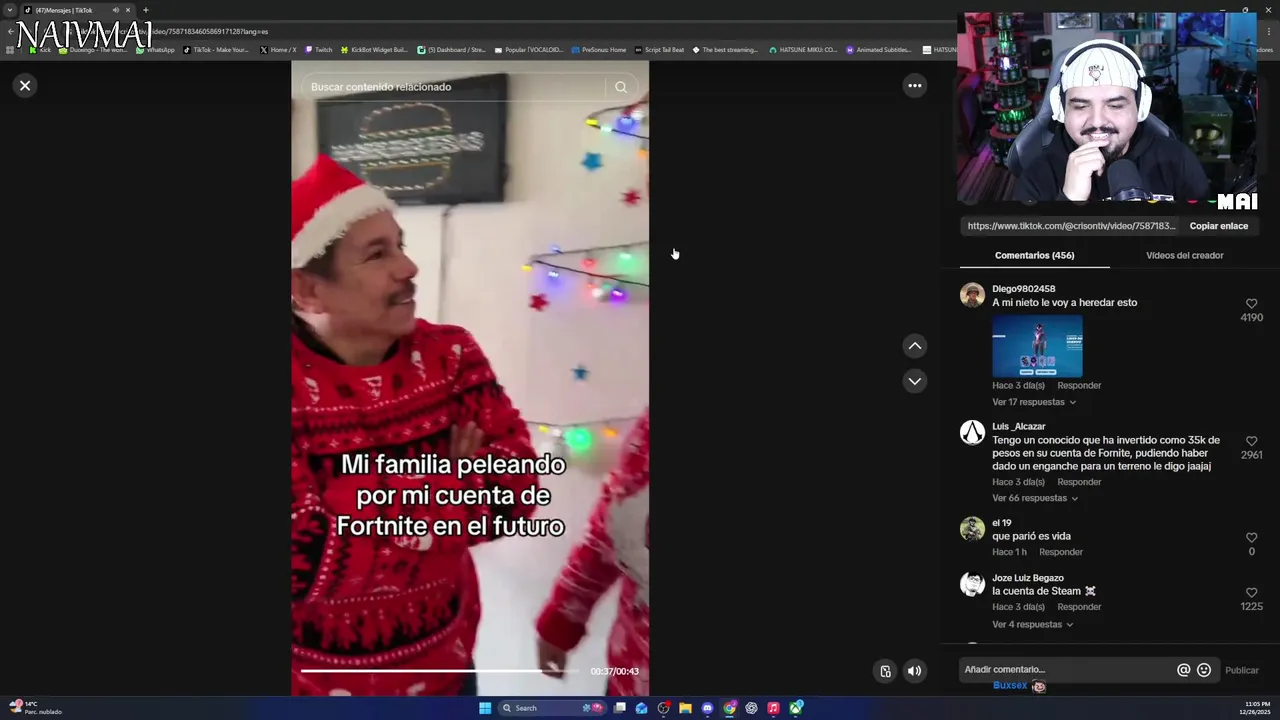Open the Windows Start menu
Screen dimensions: 1280x720
pyautogui.click(x=485, y=708)
